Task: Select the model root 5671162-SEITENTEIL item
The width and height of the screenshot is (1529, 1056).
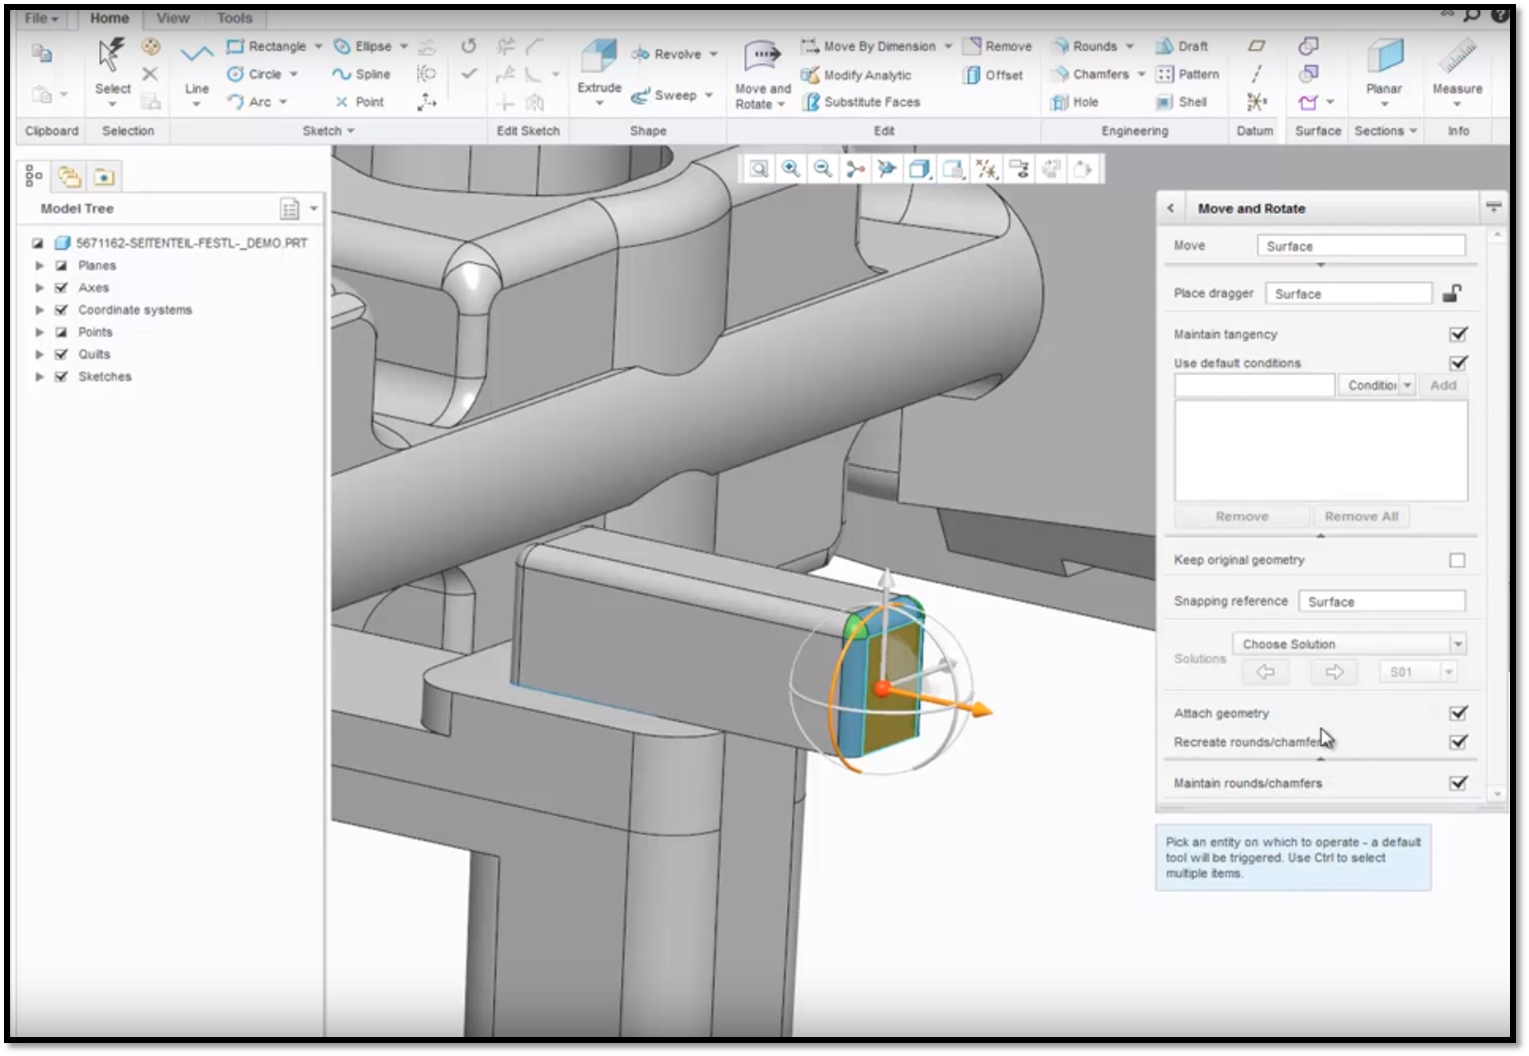Action: (x=192, y=243)
